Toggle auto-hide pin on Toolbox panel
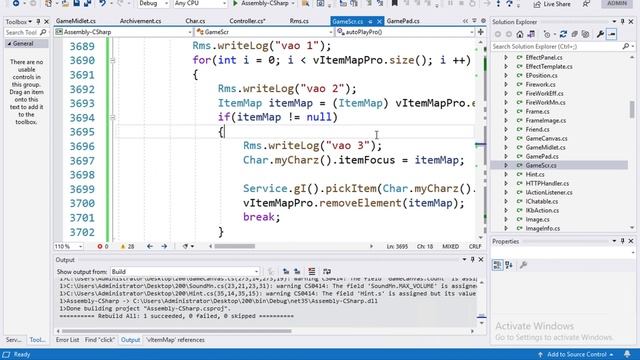This screenshot has height=360, width=640. pyautogui.click(x=38, y=21)
